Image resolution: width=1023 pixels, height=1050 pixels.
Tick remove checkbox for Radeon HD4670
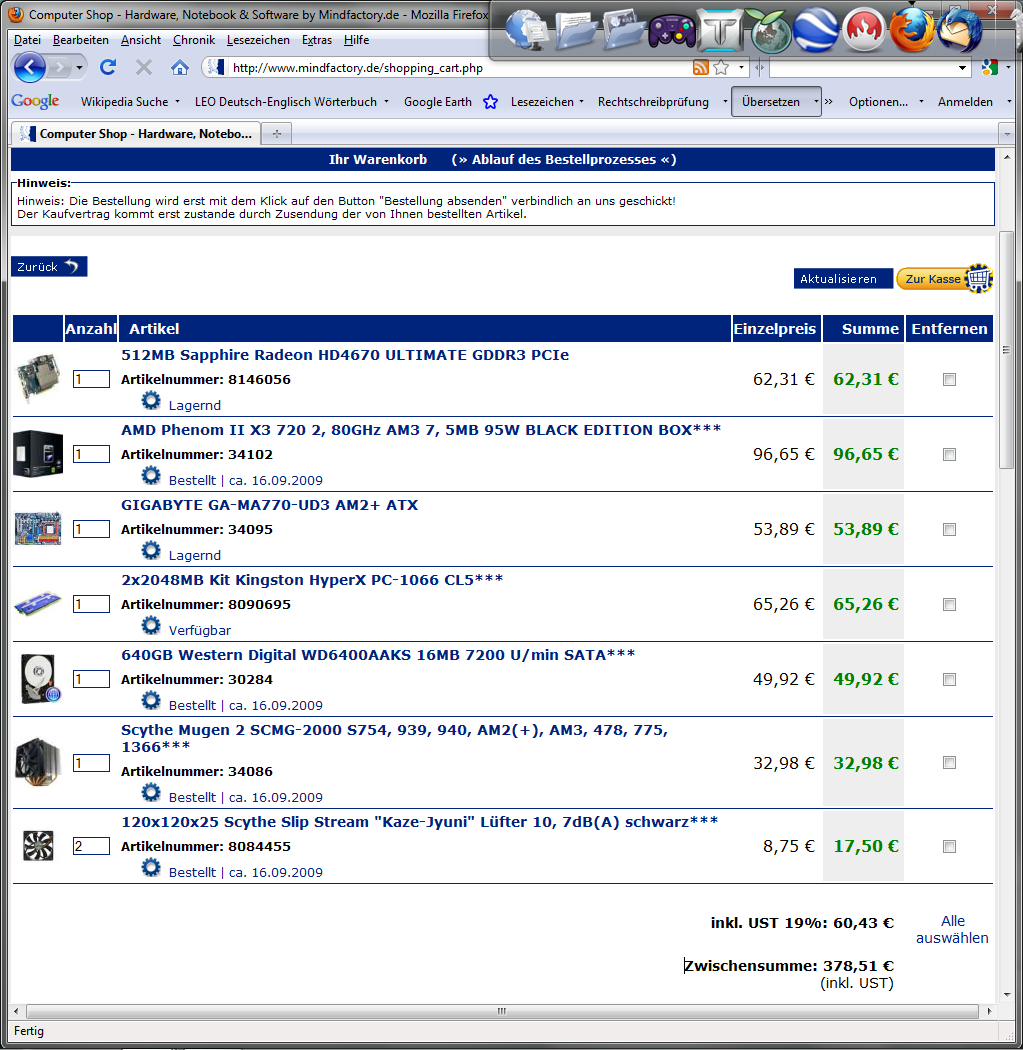point(949,380)
